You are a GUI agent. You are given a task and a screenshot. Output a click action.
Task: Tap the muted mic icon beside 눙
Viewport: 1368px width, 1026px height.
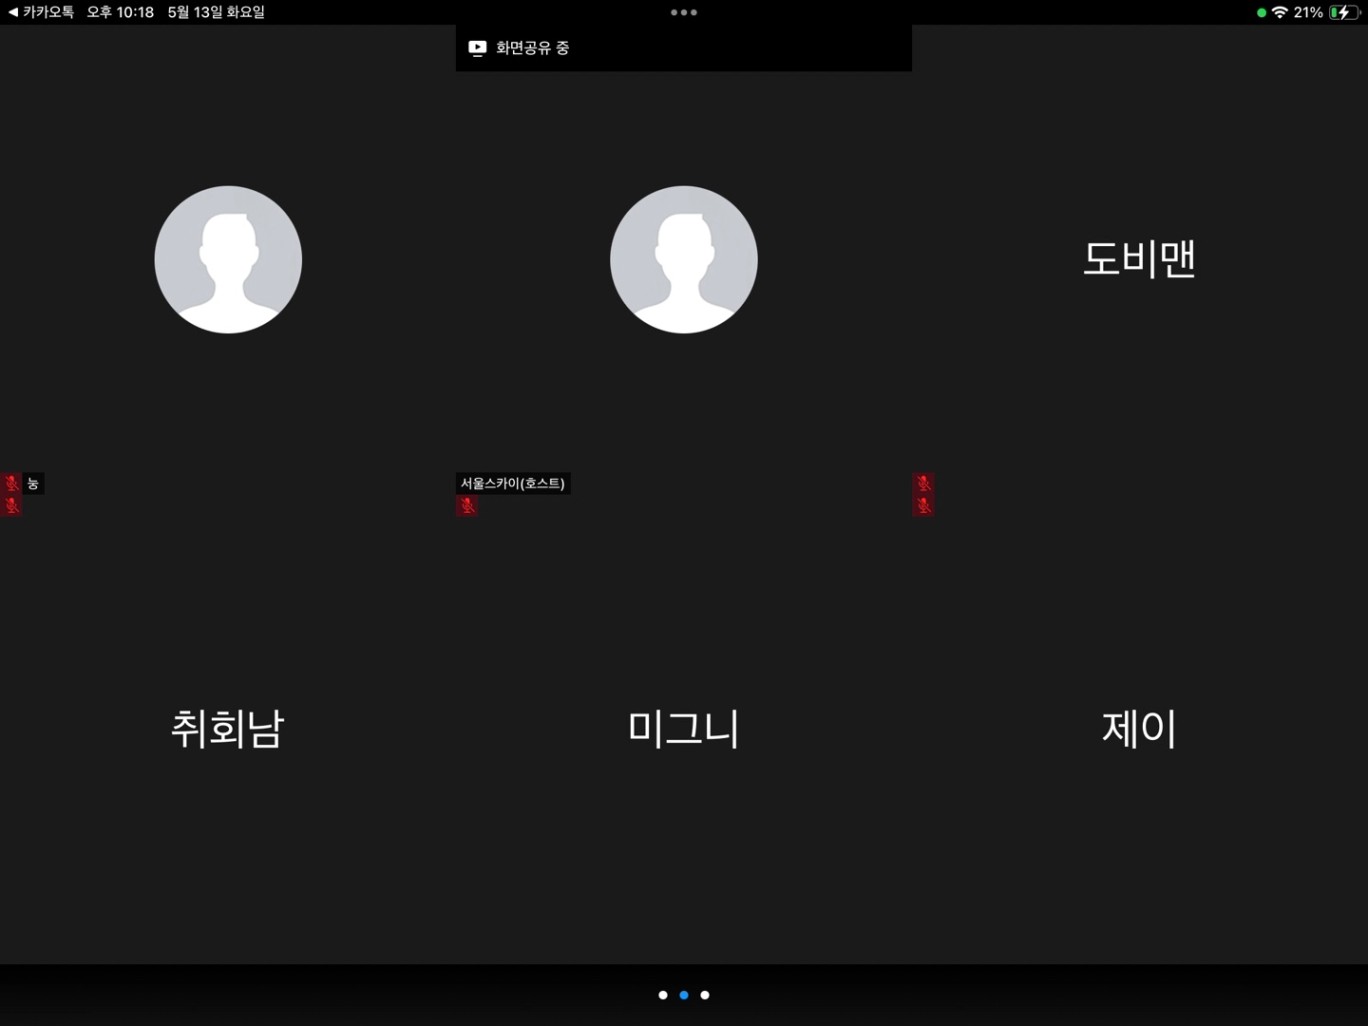coord(12,484)
